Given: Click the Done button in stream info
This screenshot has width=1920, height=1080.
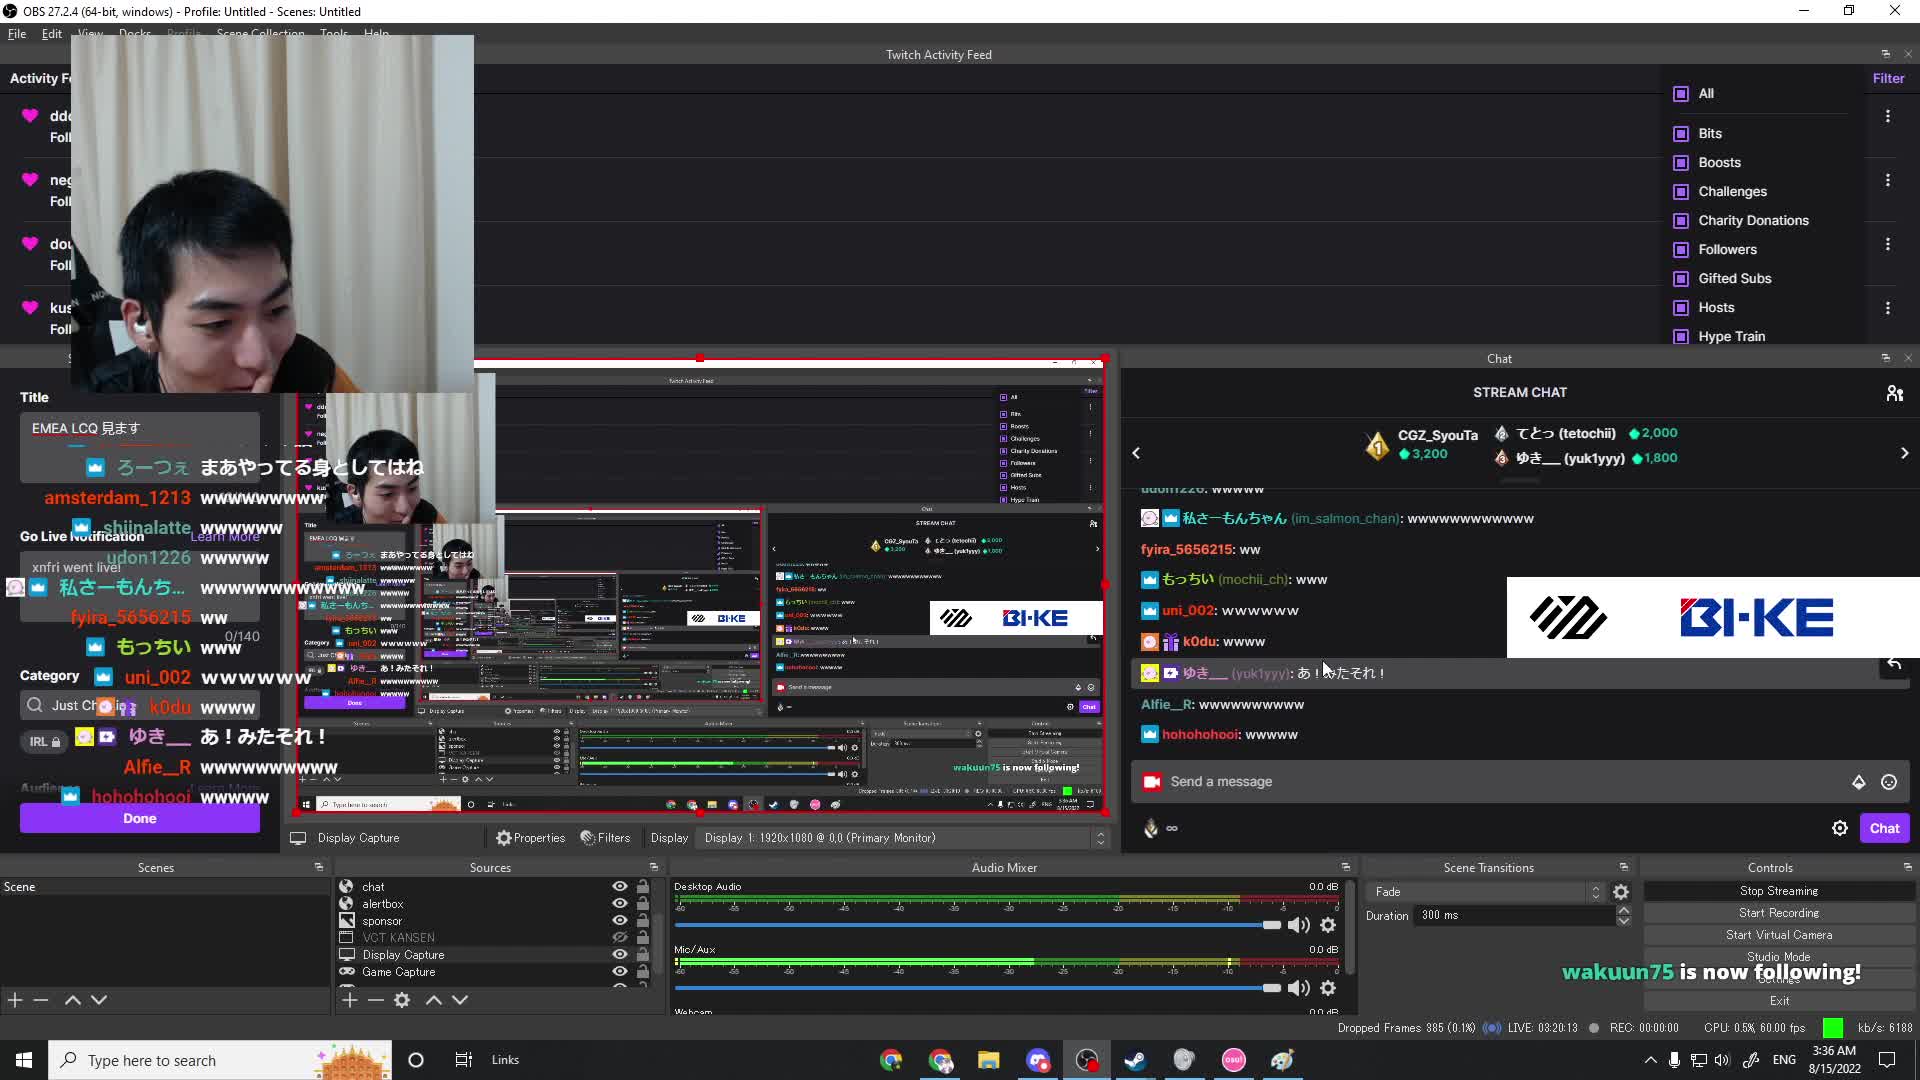Looking at the screenshot, I should pos(140,818).
